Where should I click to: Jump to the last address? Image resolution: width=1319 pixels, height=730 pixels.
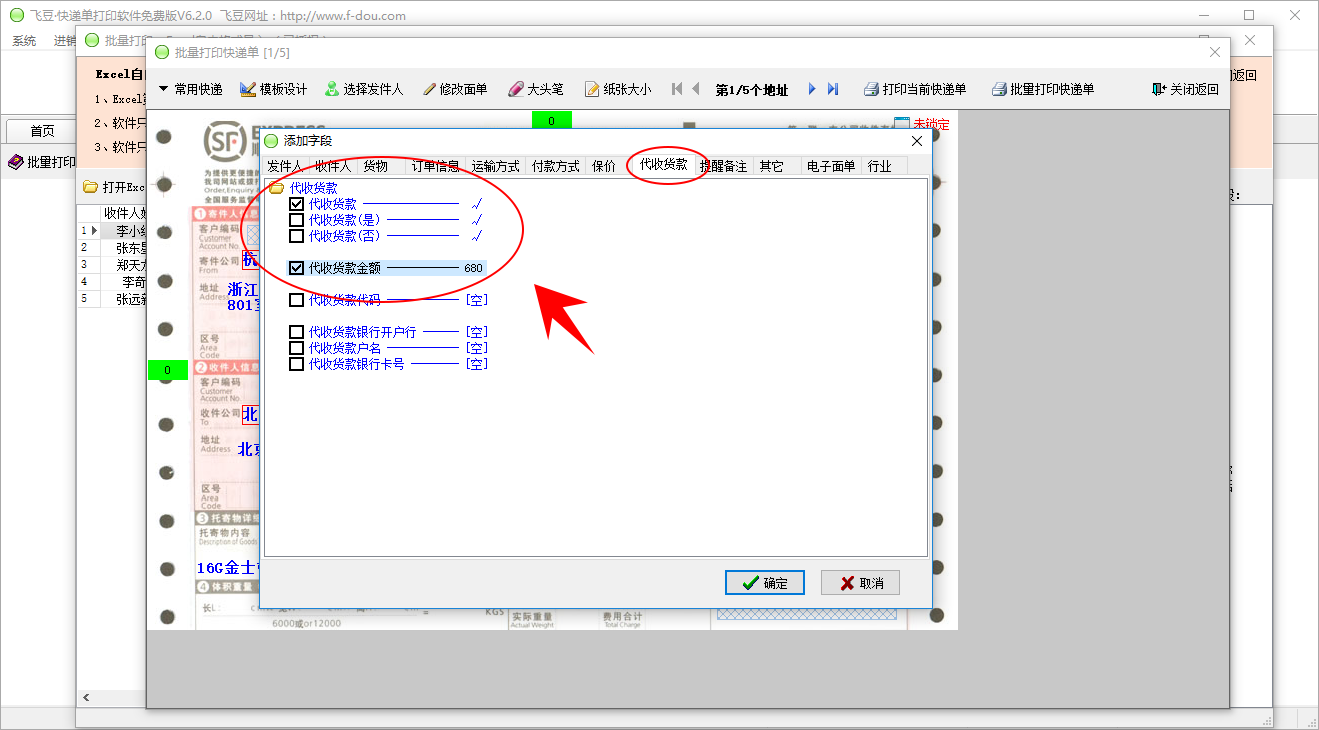[x=833, y=89]
